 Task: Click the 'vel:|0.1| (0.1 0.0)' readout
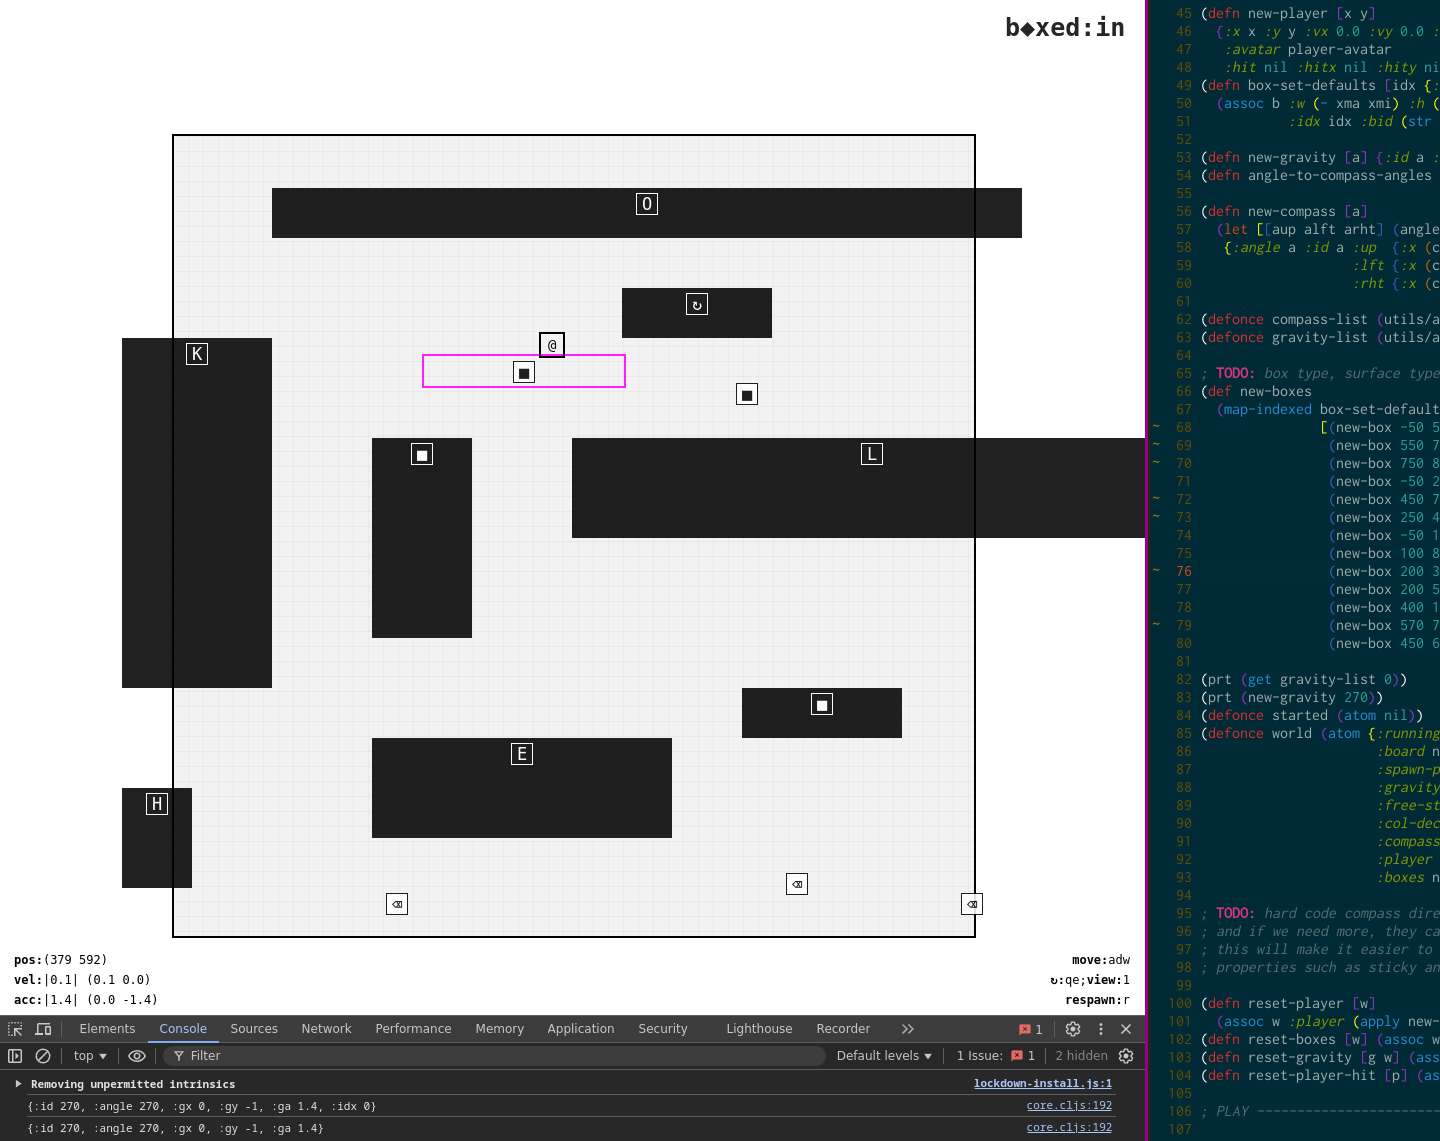[82, 980]
